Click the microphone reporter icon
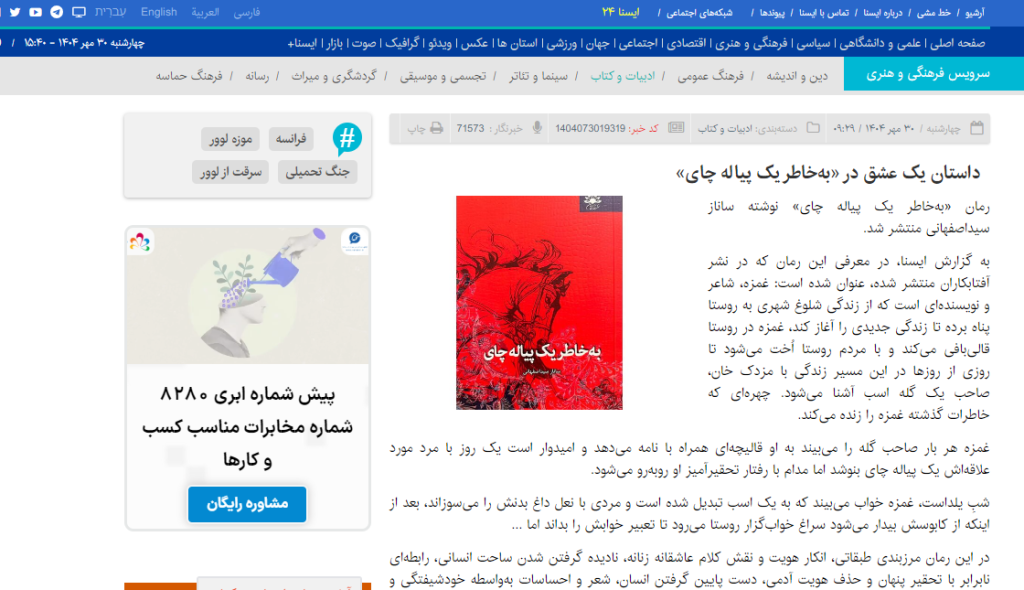 537,129
